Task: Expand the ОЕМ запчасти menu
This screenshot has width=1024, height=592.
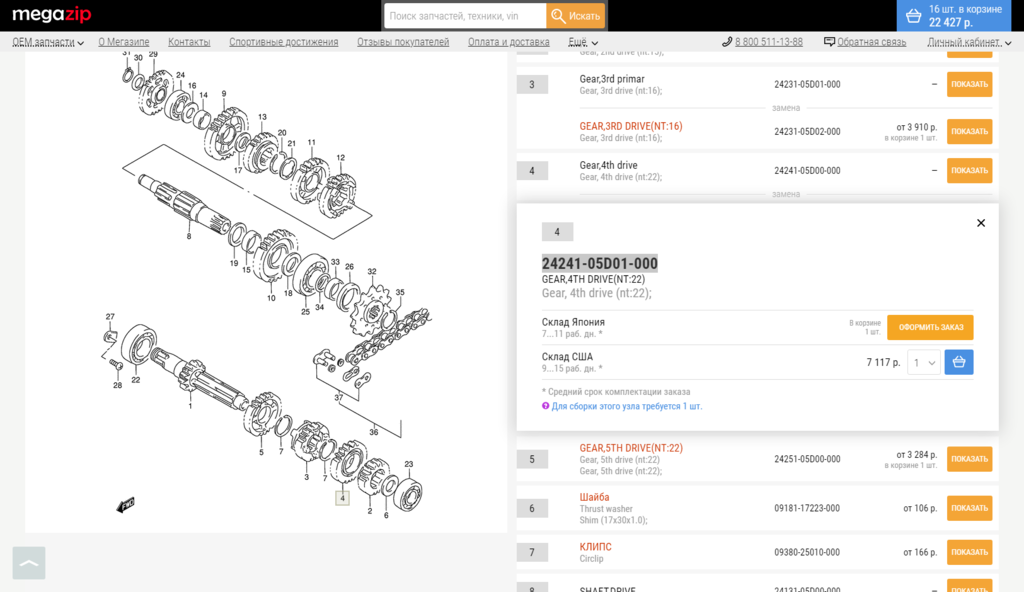Action: [x=48, y=42]
